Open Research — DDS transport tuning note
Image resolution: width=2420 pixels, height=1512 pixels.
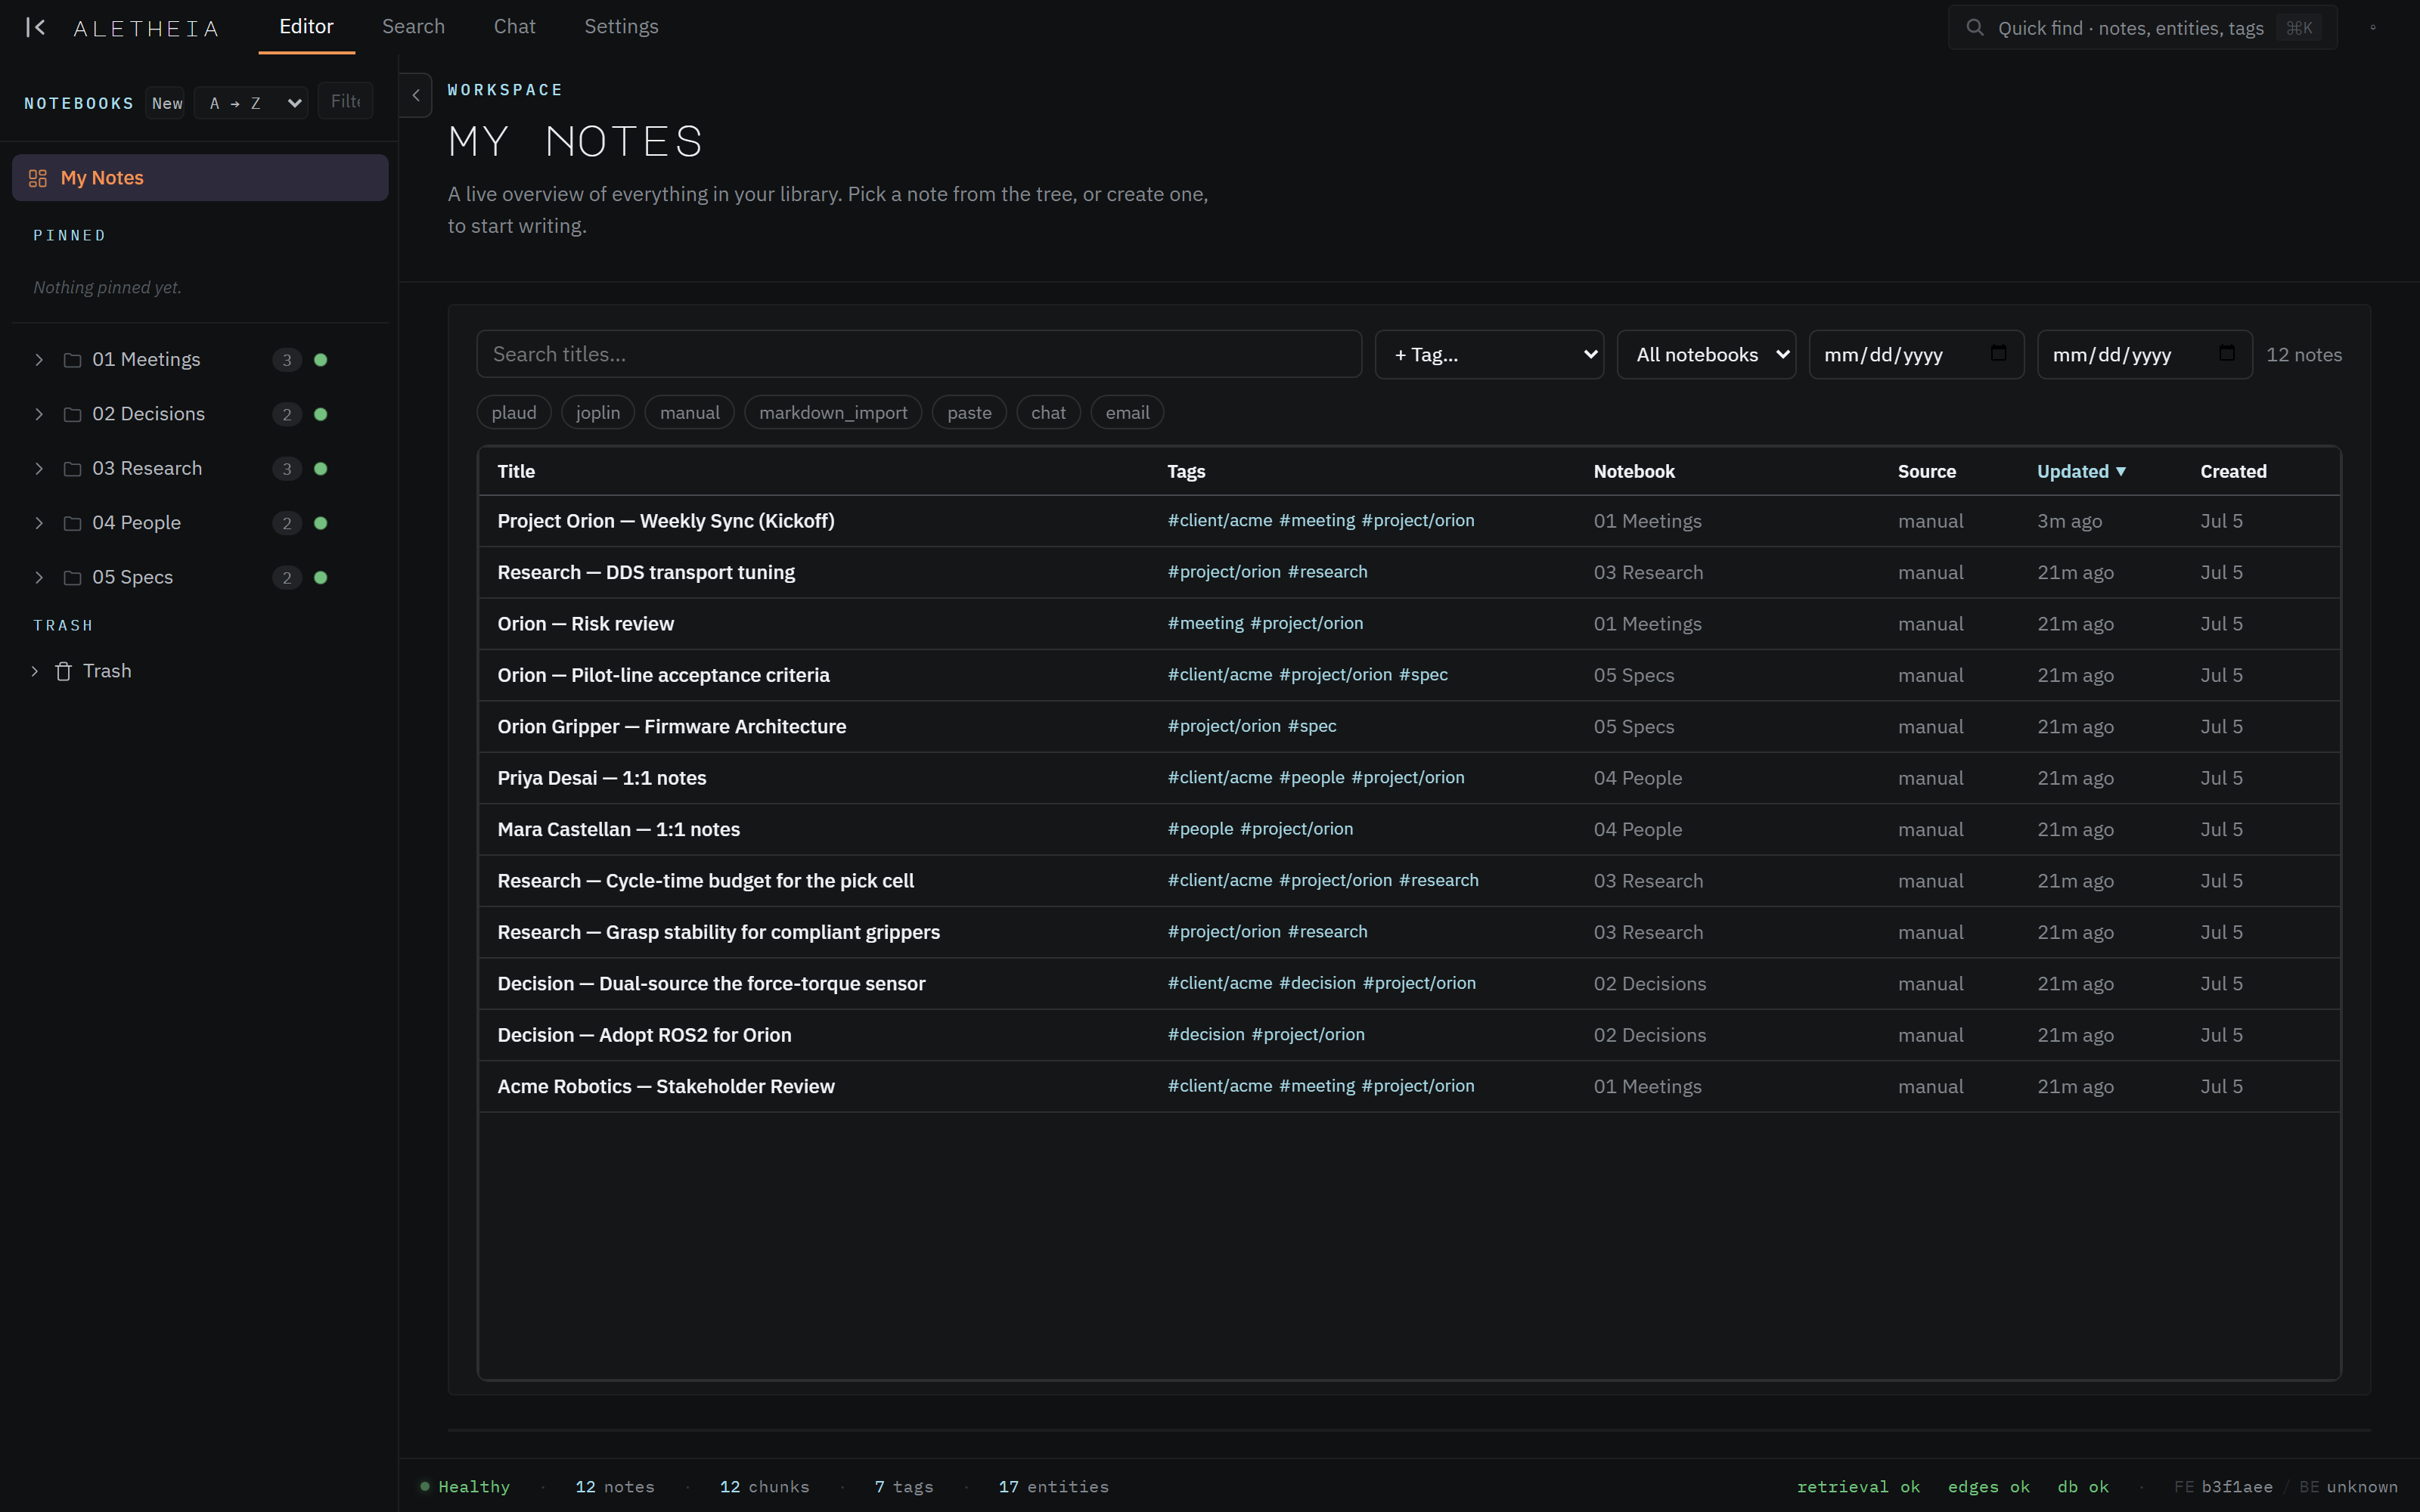(646, 573)
